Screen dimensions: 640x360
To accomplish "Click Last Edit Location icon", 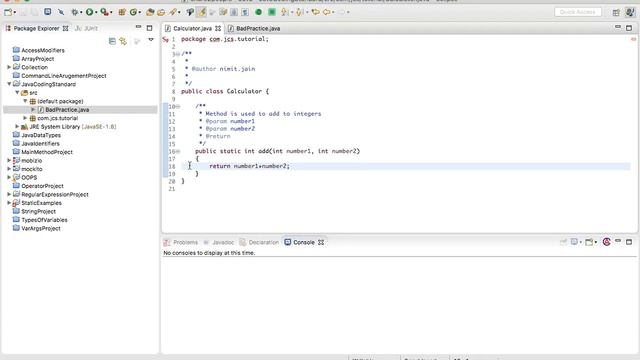I will coord(315,12).
